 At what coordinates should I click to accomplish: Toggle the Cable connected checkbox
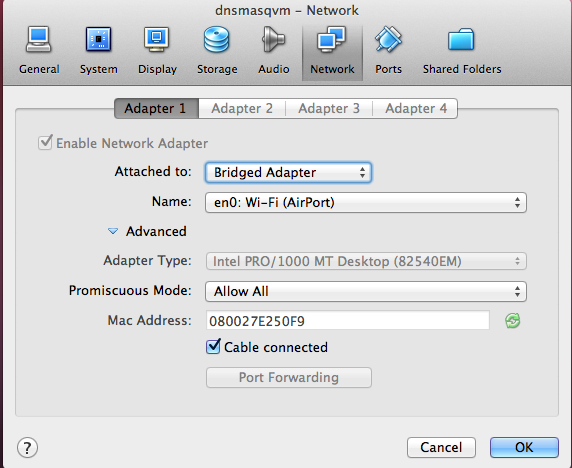[213, 347]
